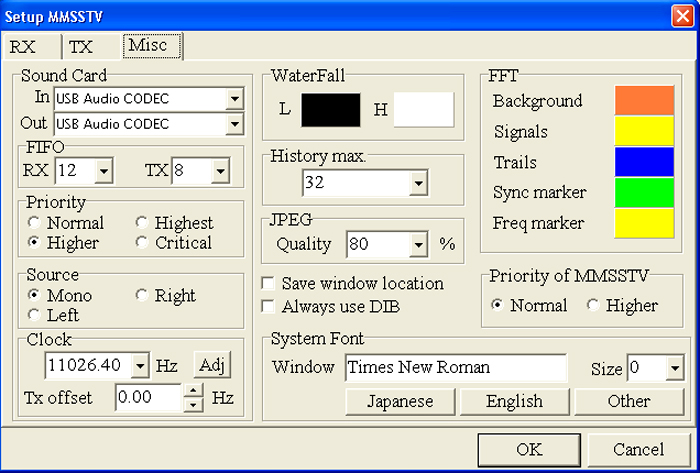Change the FFT Sync marker green swatch

[644, 192]
